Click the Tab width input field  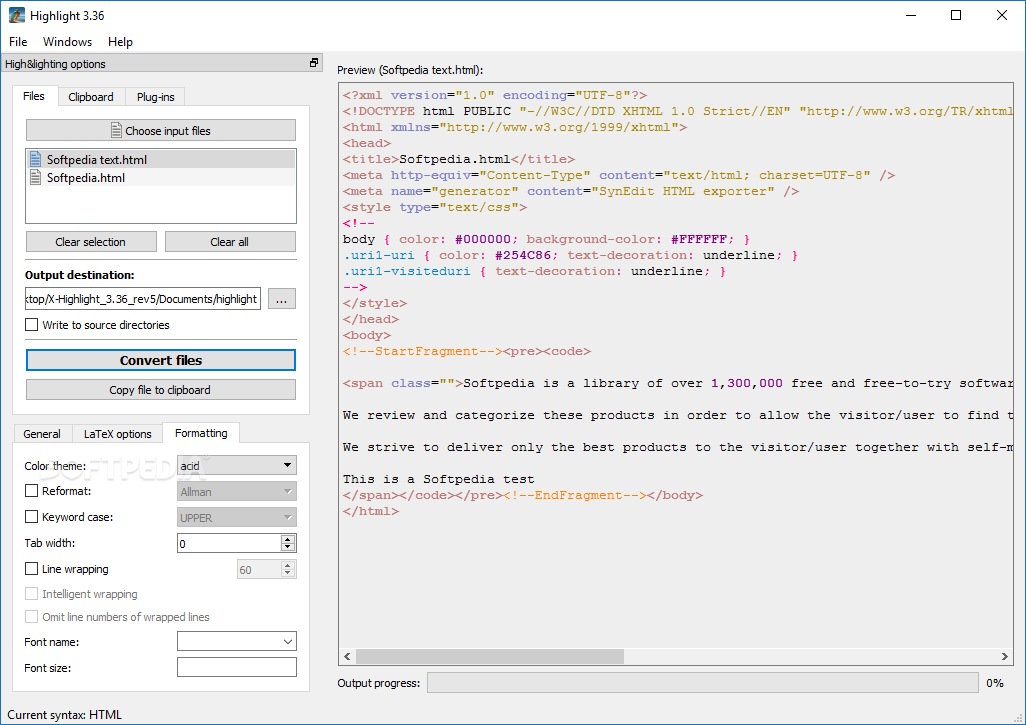tap(229, 543)
